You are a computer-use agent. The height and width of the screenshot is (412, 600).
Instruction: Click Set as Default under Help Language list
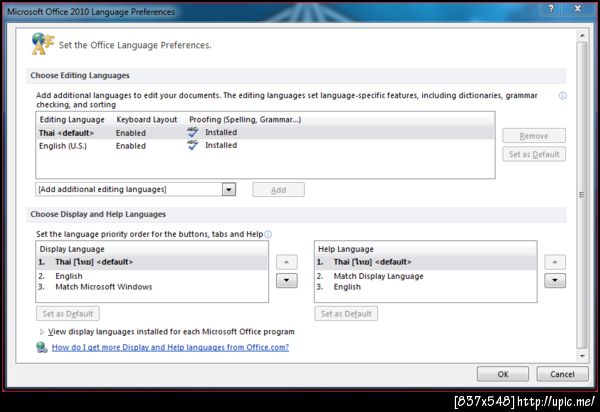346,314
